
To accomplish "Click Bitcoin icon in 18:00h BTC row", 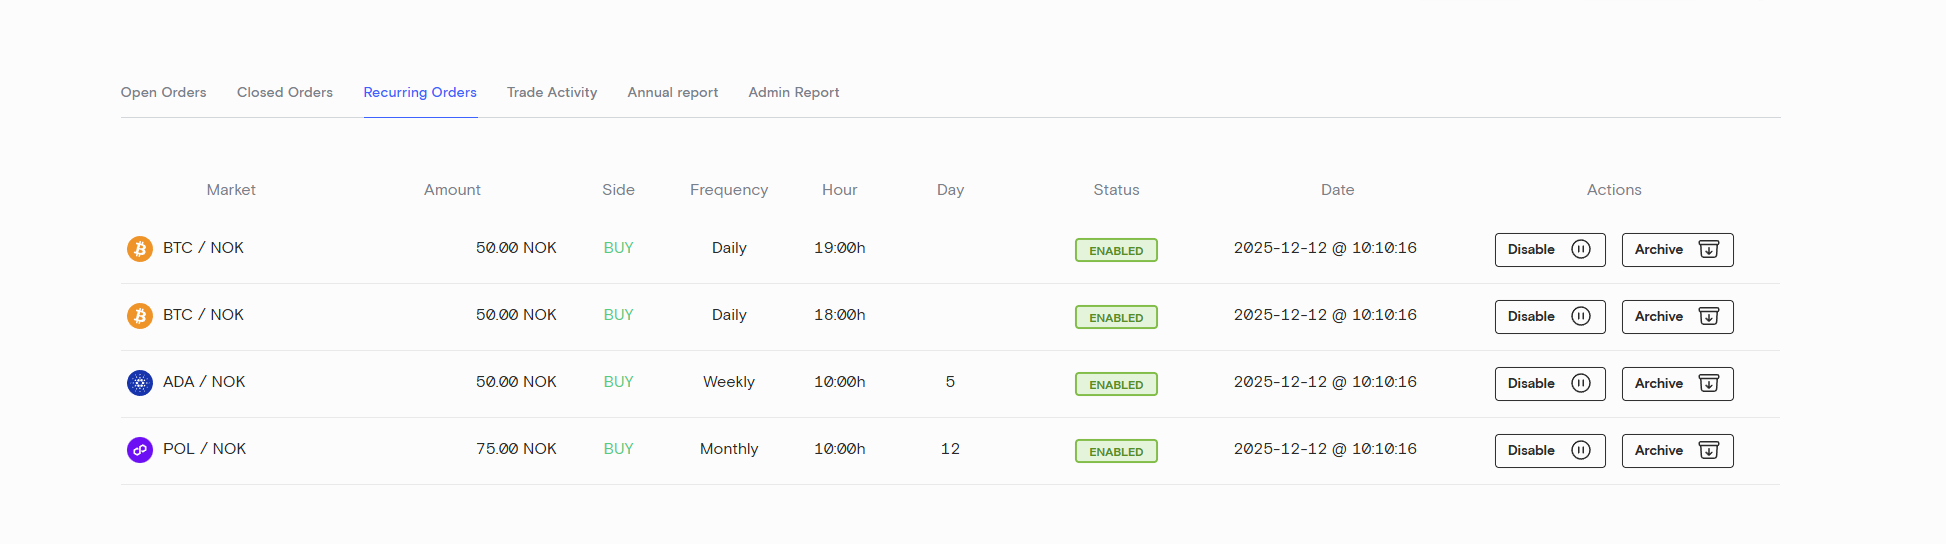I will tap(140, 316).
